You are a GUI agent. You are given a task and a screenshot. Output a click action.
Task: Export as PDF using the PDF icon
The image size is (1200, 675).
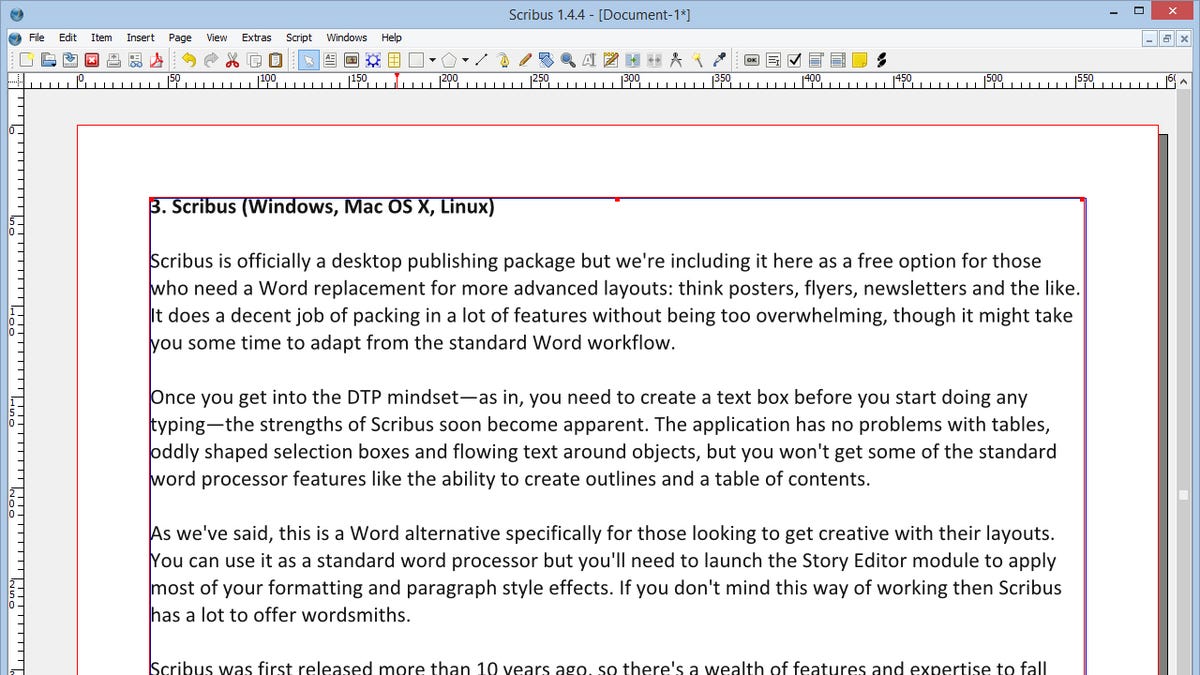pos(156,60)
